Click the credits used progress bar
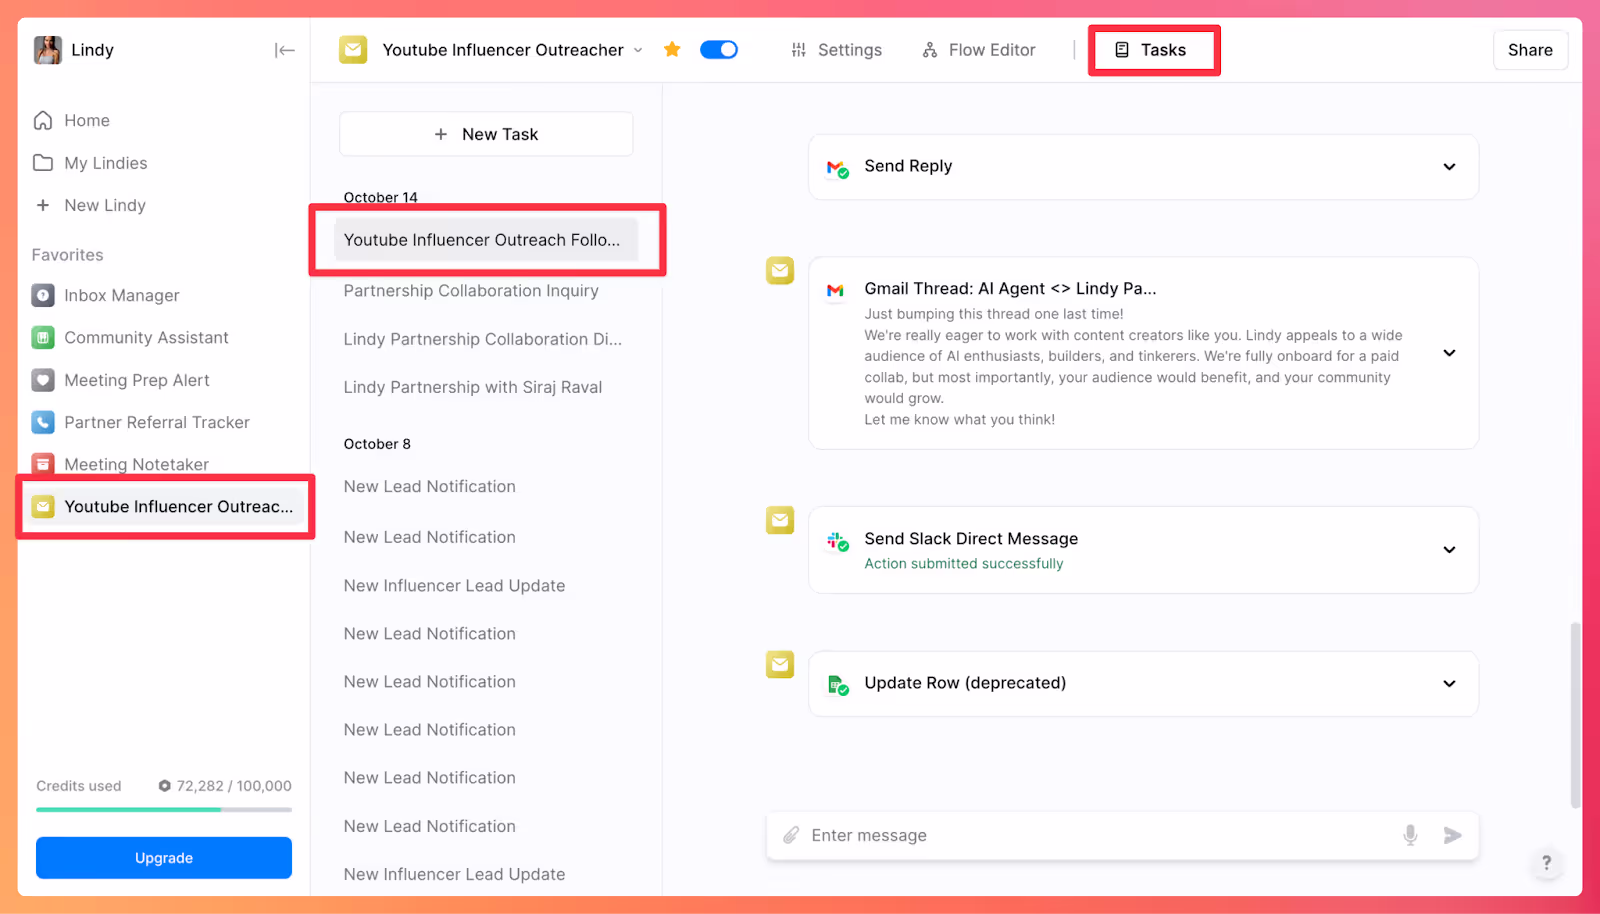1600x914 pixels. (164, 810)
